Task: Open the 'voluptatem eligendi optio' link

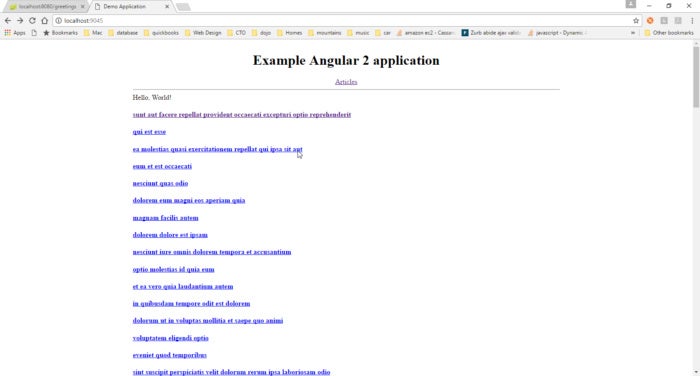Action: (171, 338)
